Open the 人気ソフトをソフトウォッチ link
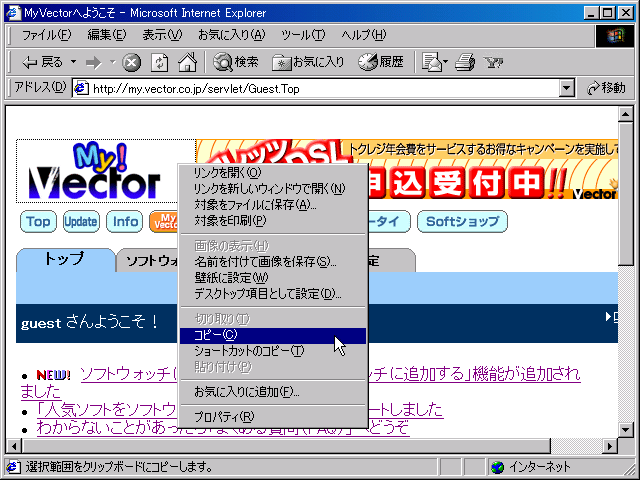This screenshot has height=480, width=640. click(107, 409)
